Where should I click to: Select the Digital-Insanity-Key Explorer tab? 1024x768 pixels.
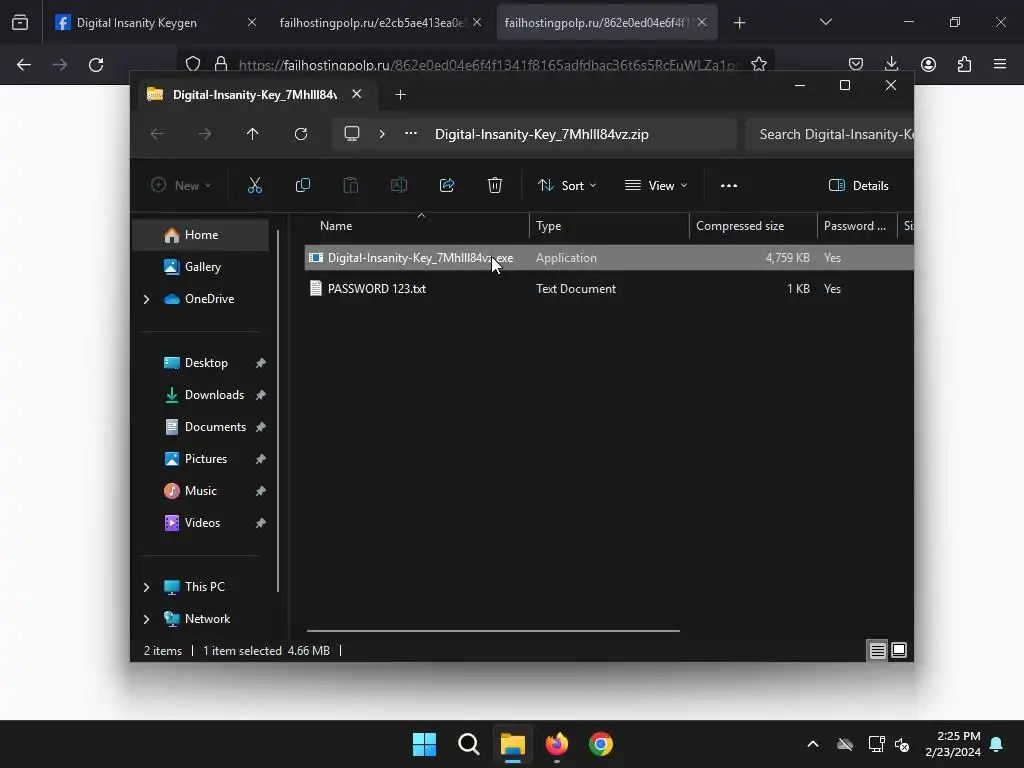click(255, 95)
